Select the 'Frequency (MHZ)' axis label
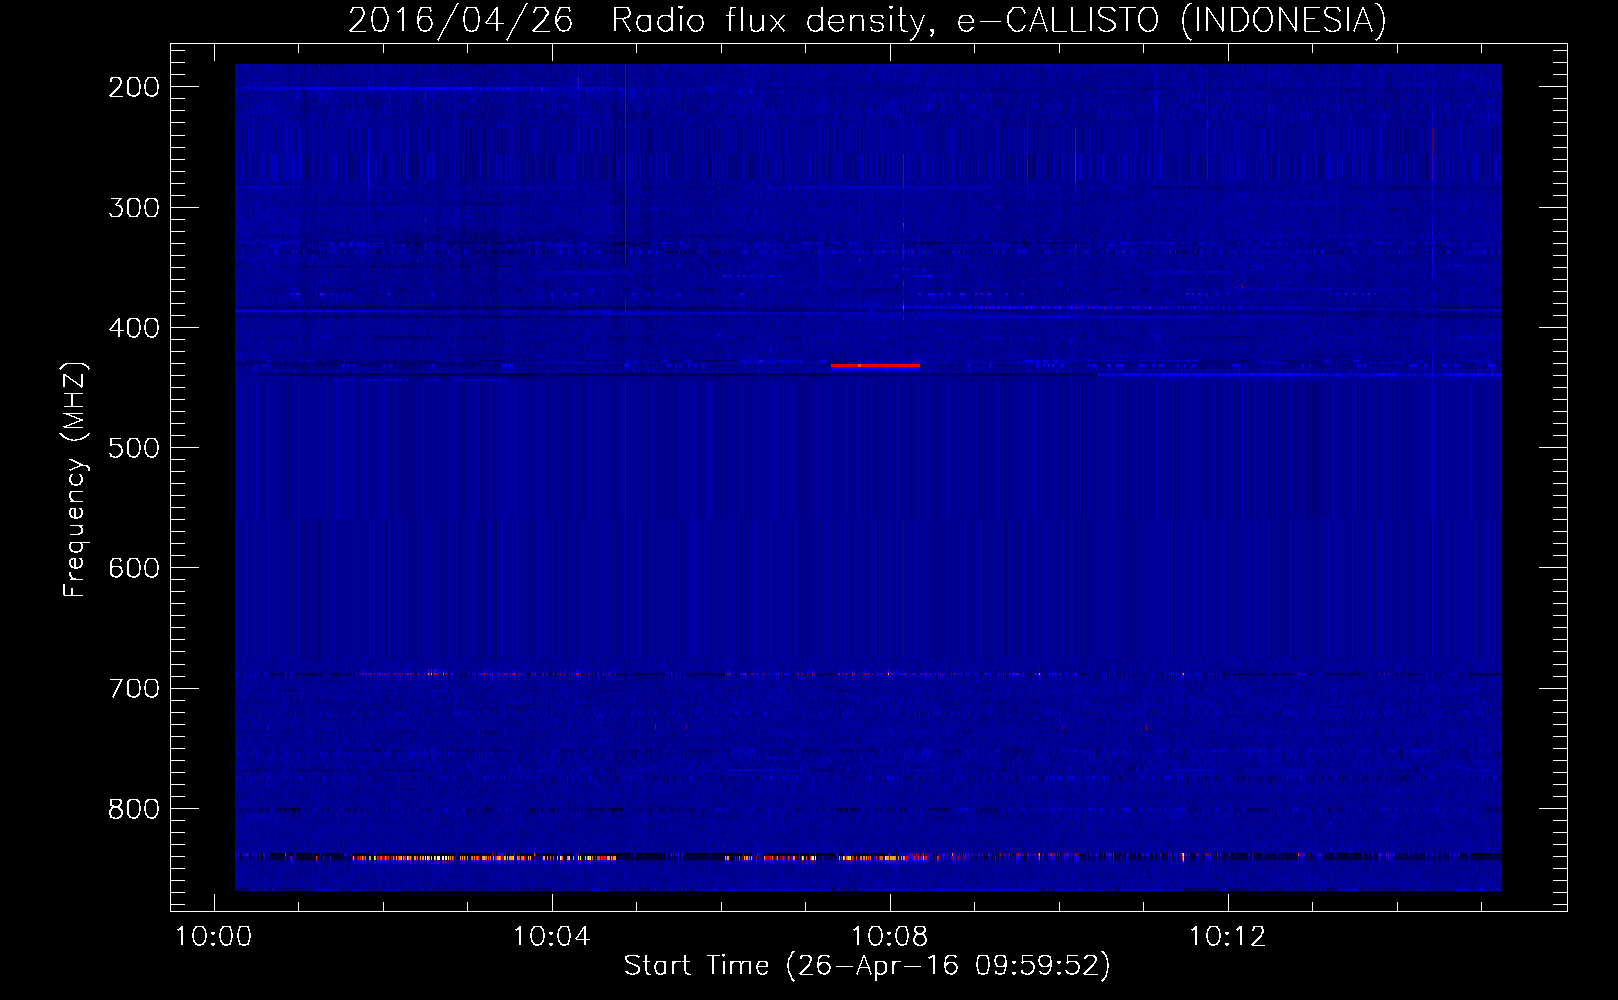 click(x=75, y=480)
